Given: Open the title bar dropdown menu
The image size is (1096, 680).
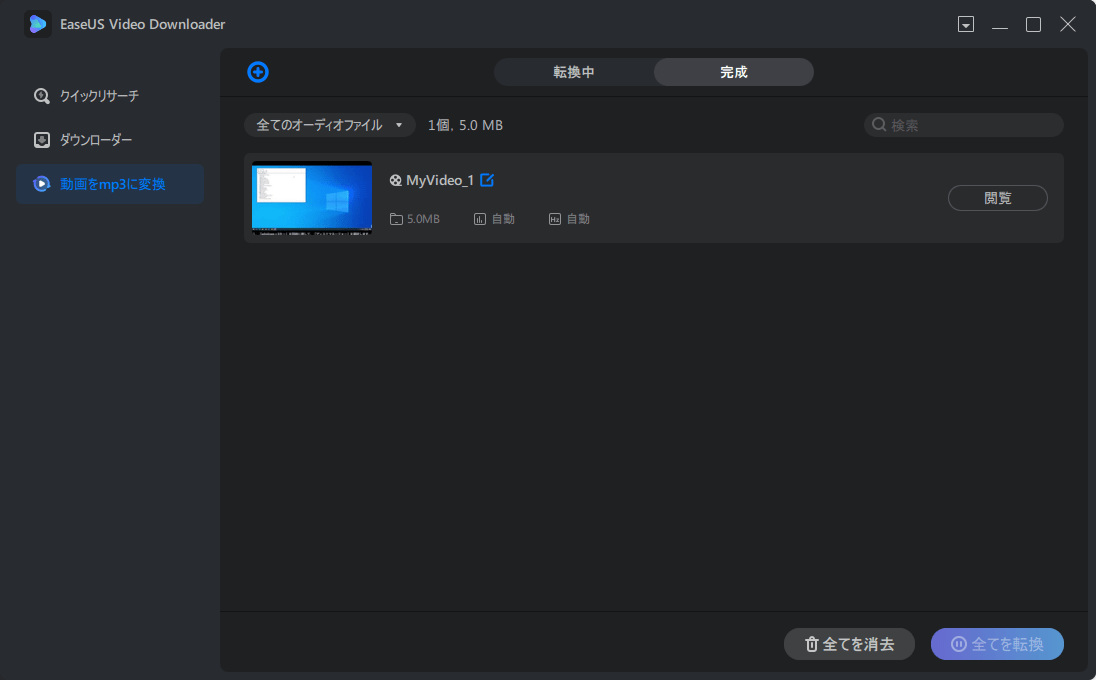Looking at the screenshot, I should click(966, 23).
